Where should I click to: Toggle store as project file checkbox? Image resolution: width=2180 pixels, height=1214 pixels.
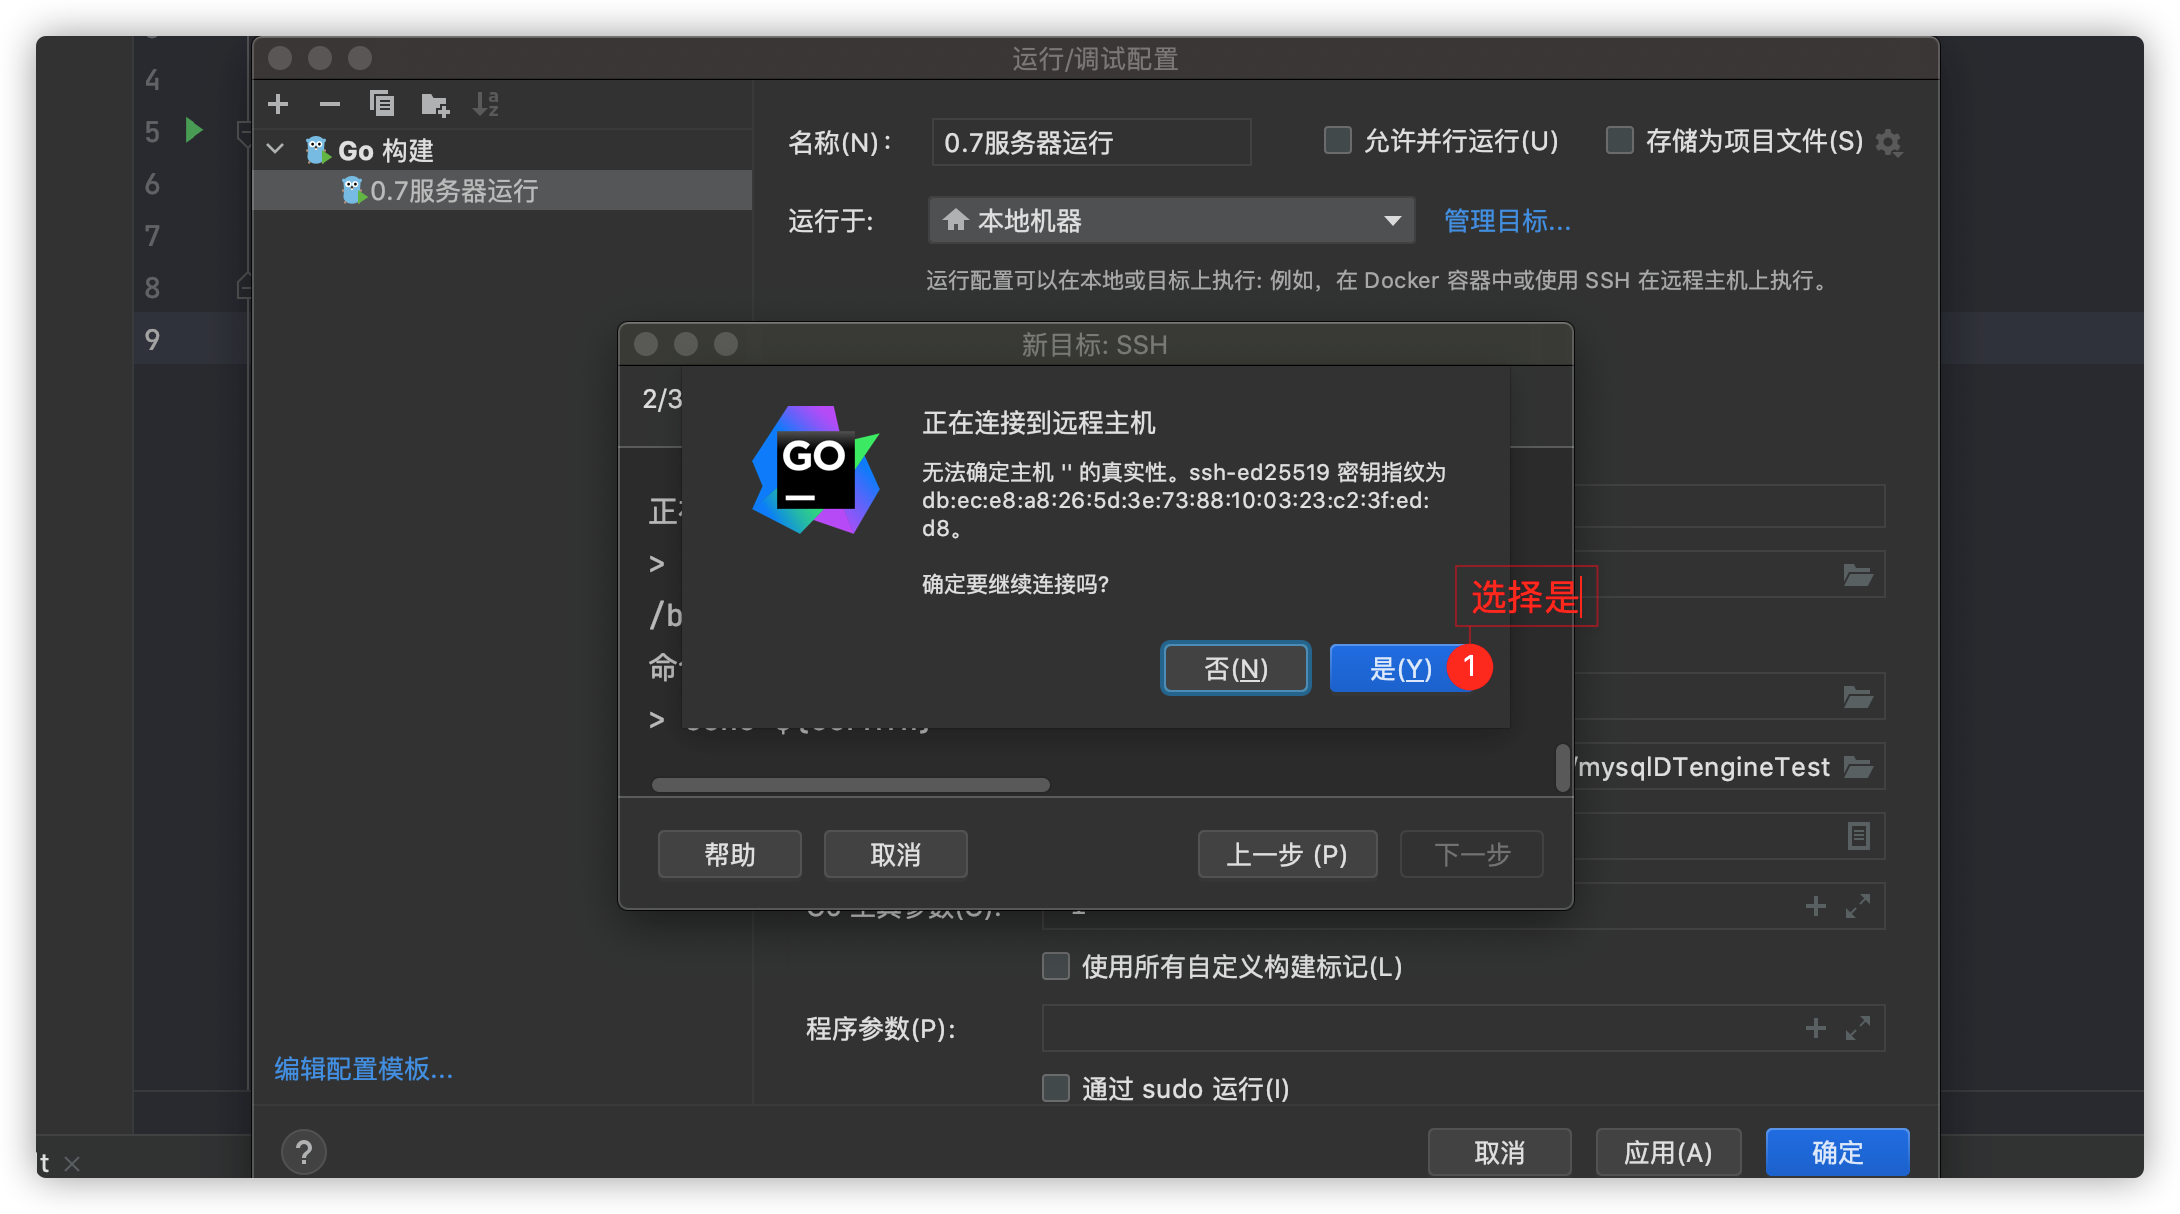tap(1619, 140)
